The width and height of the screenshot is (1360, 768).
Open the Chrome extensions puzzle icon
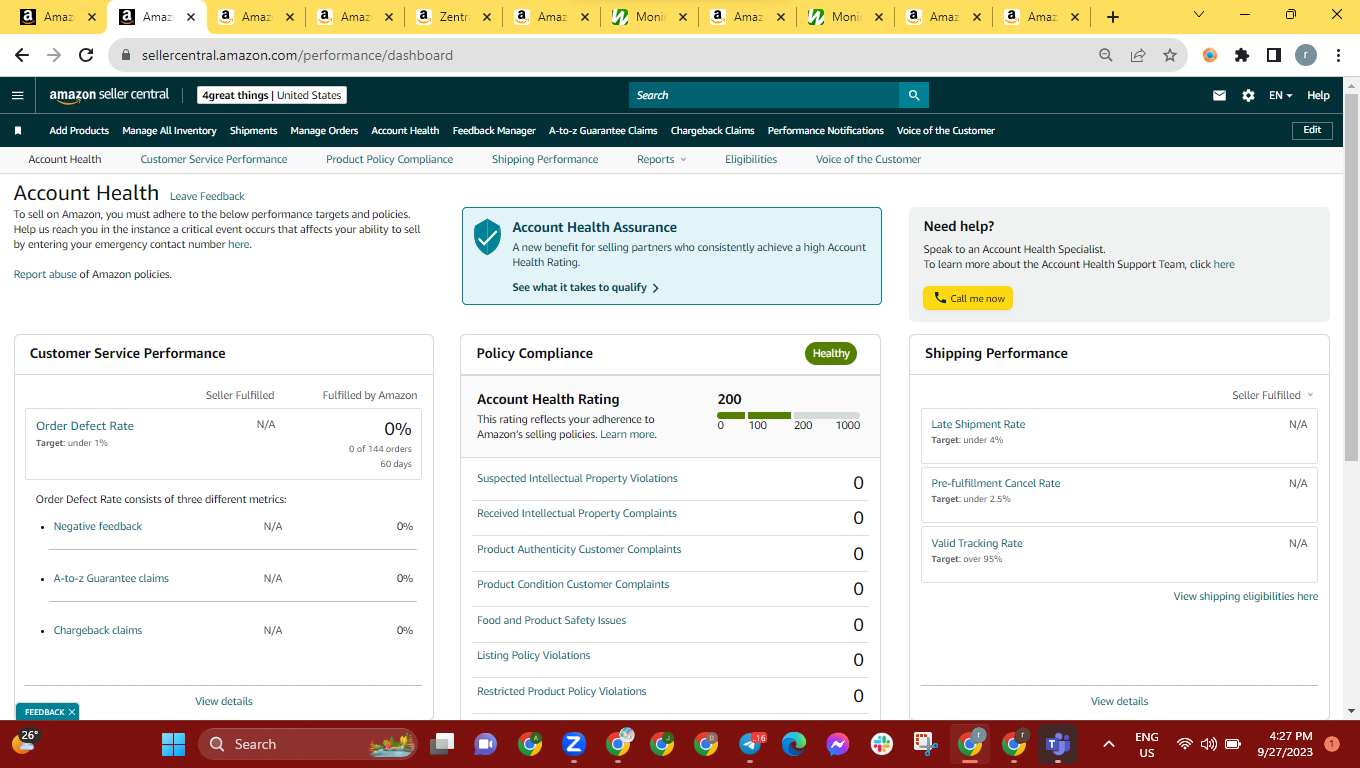1242,55
